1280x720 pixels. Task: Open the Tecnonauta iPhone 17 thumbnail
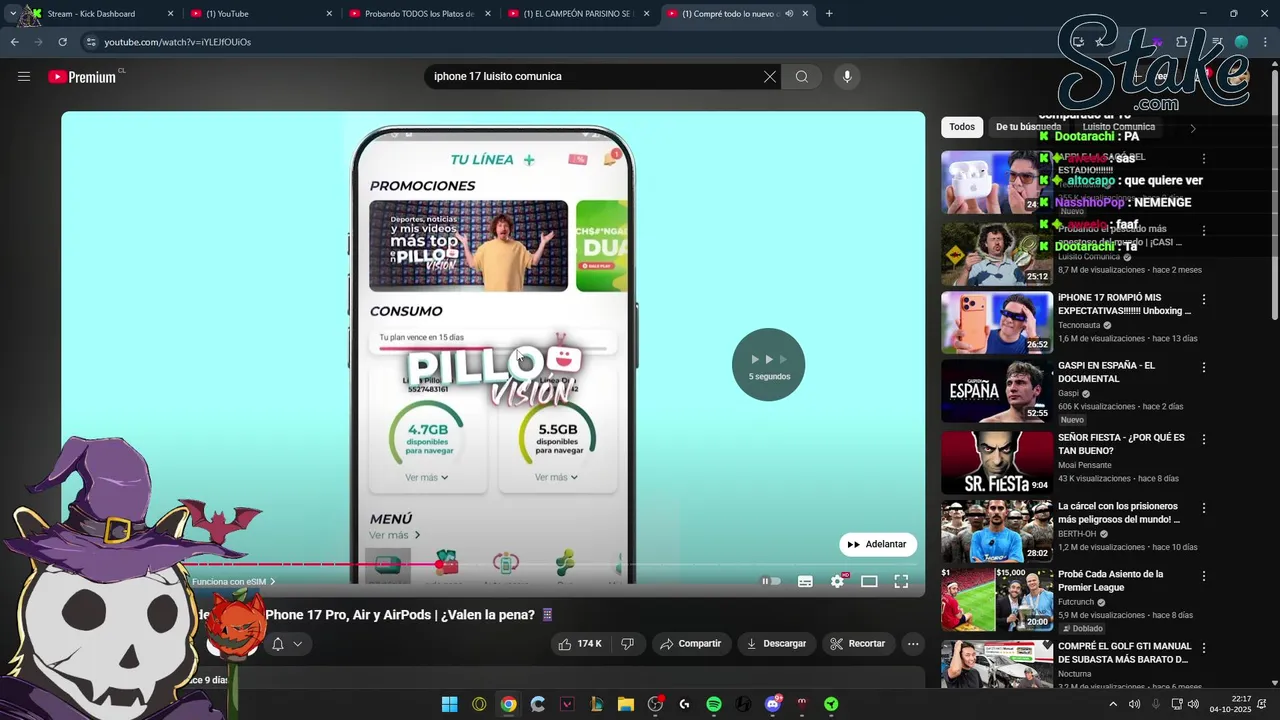coord(996,322)
